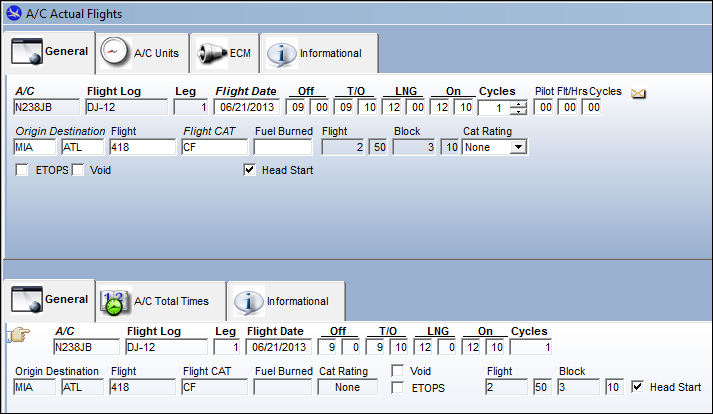The image size is (713, 414).
Task: Click the upper LNG hours field 12
Action: [393, 107]
